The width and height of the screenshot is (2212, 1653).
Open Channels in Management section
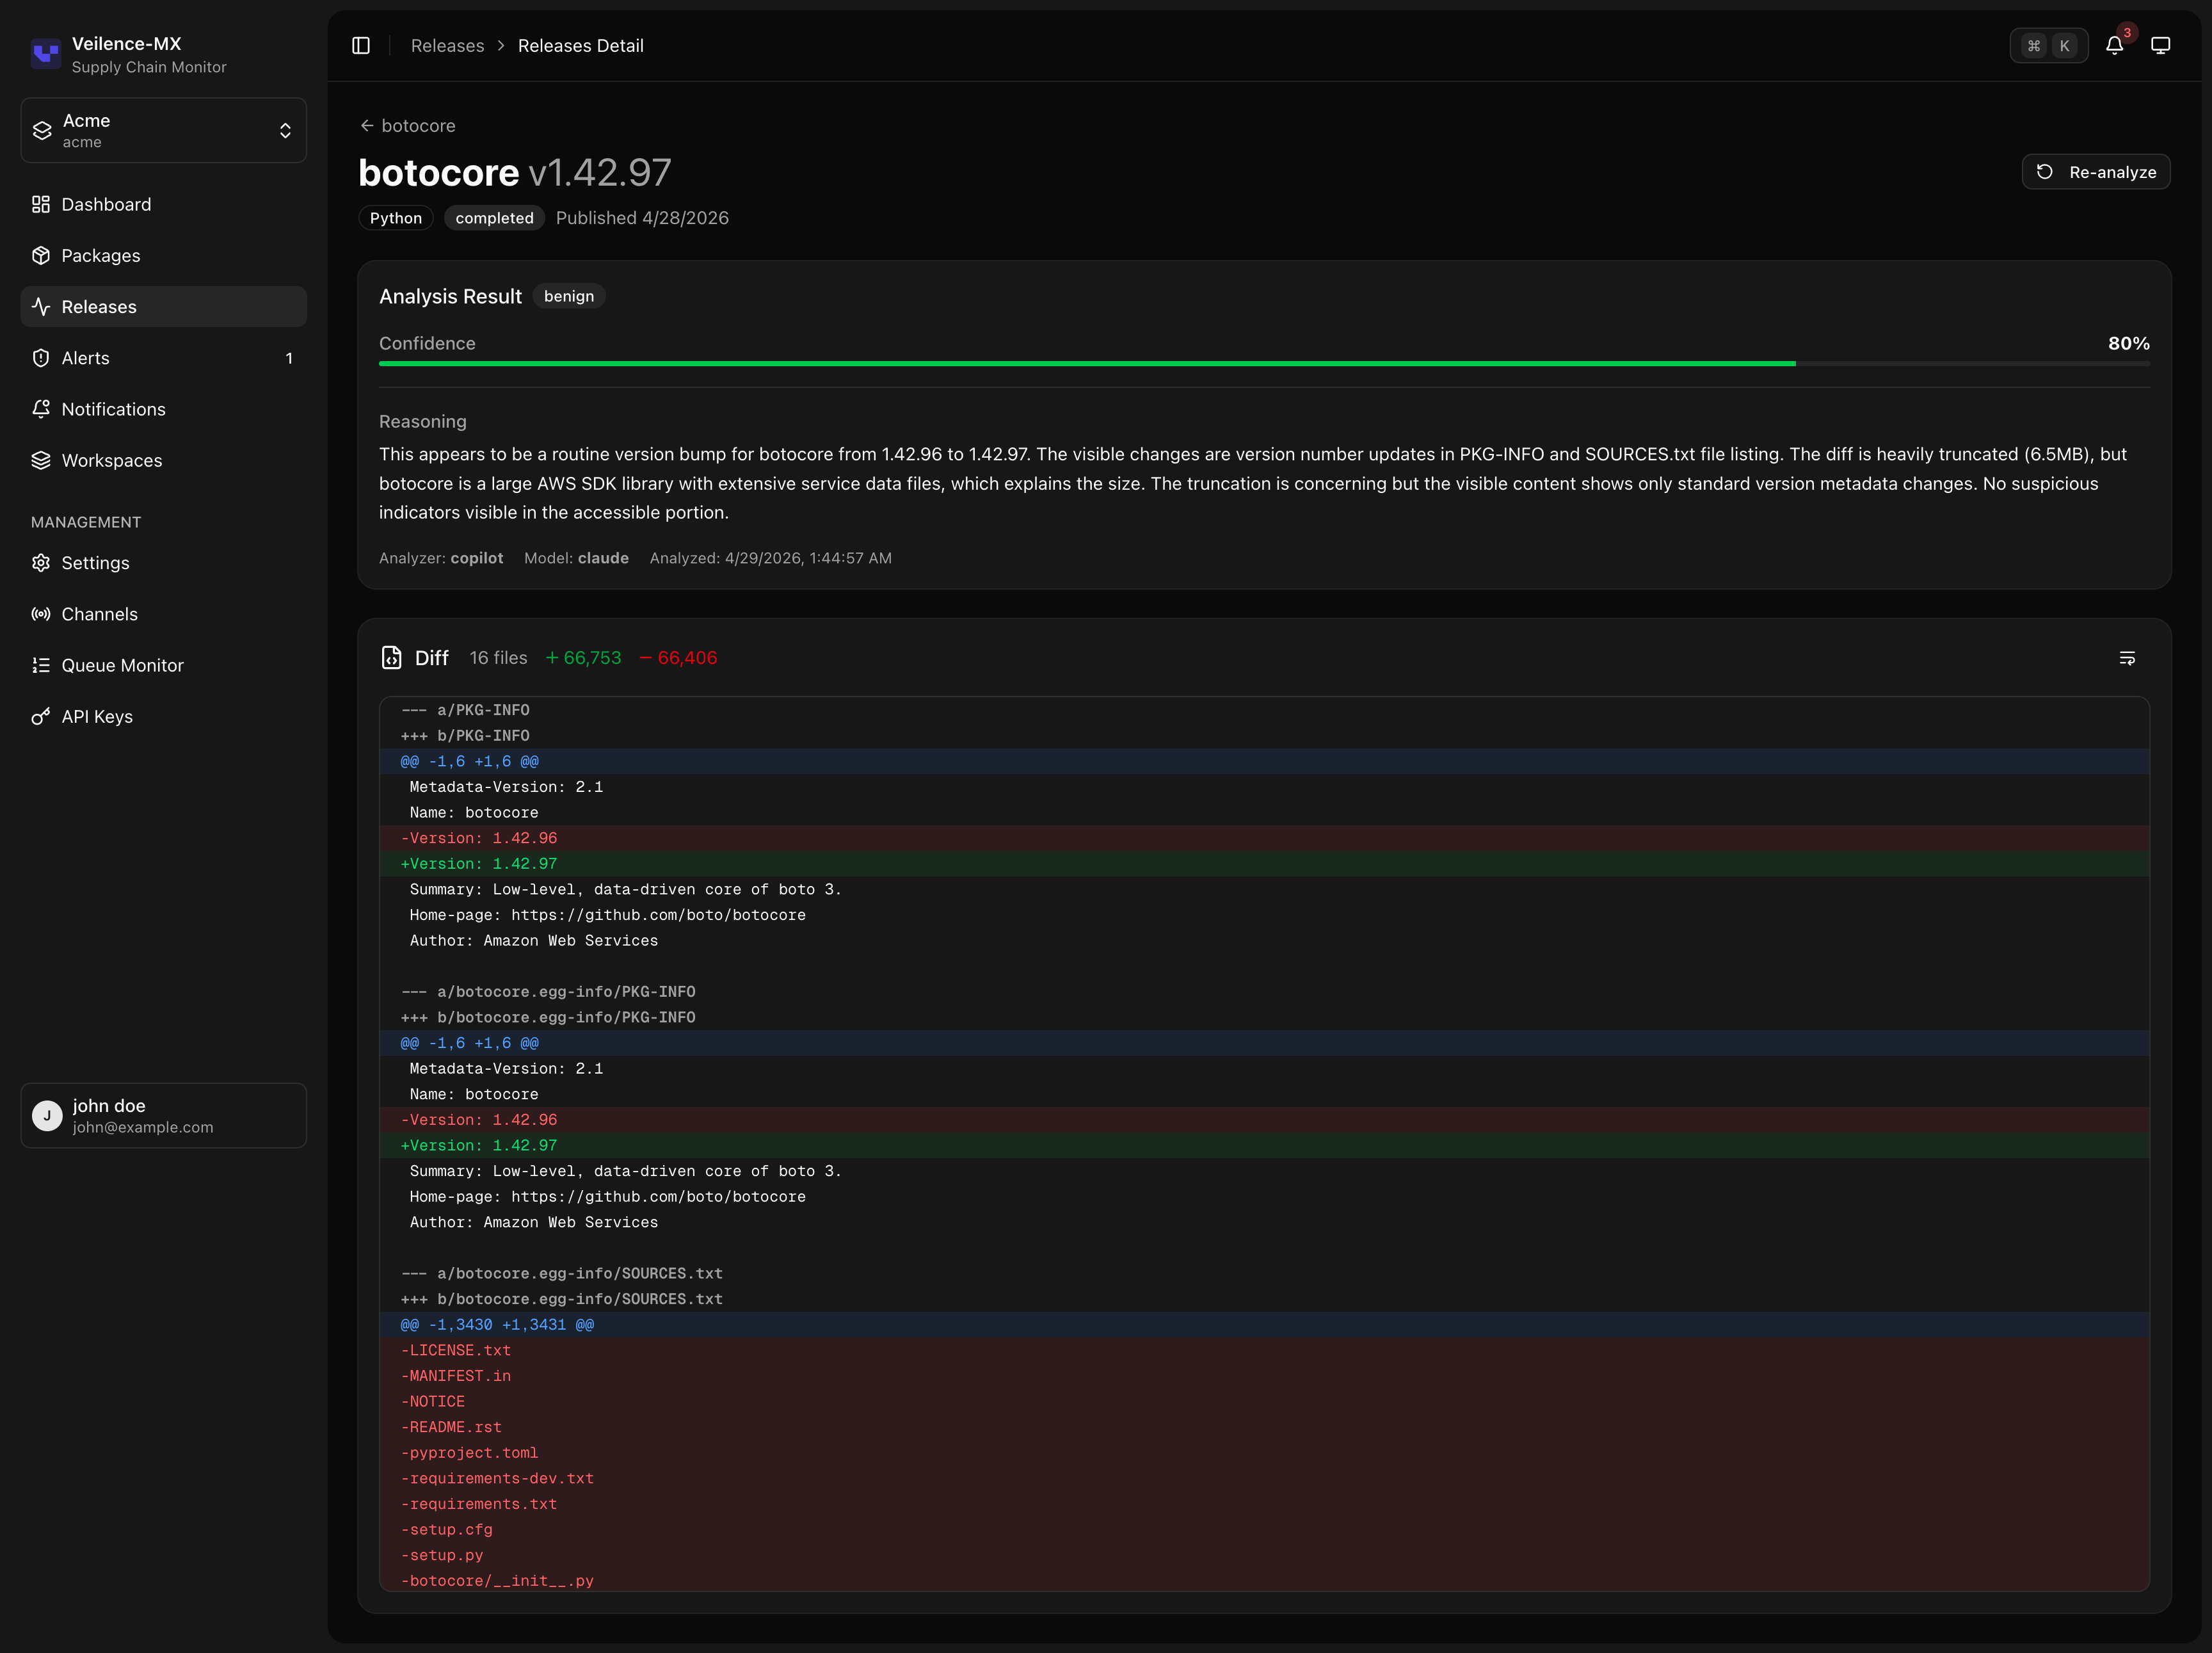pyautogui.click(x=164, y=614)
